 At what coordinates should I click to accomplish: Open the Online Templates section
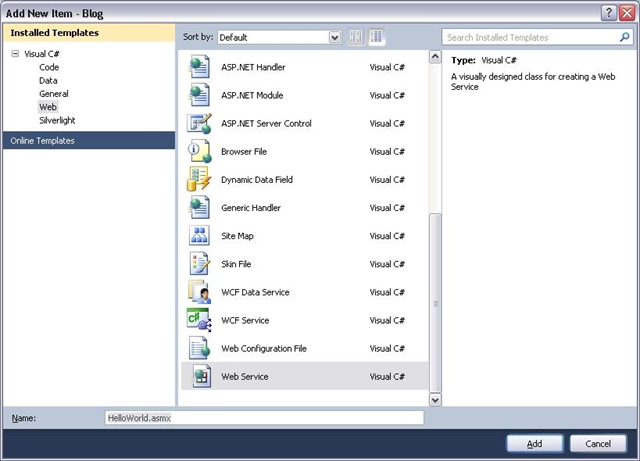(x=89, y=140)
